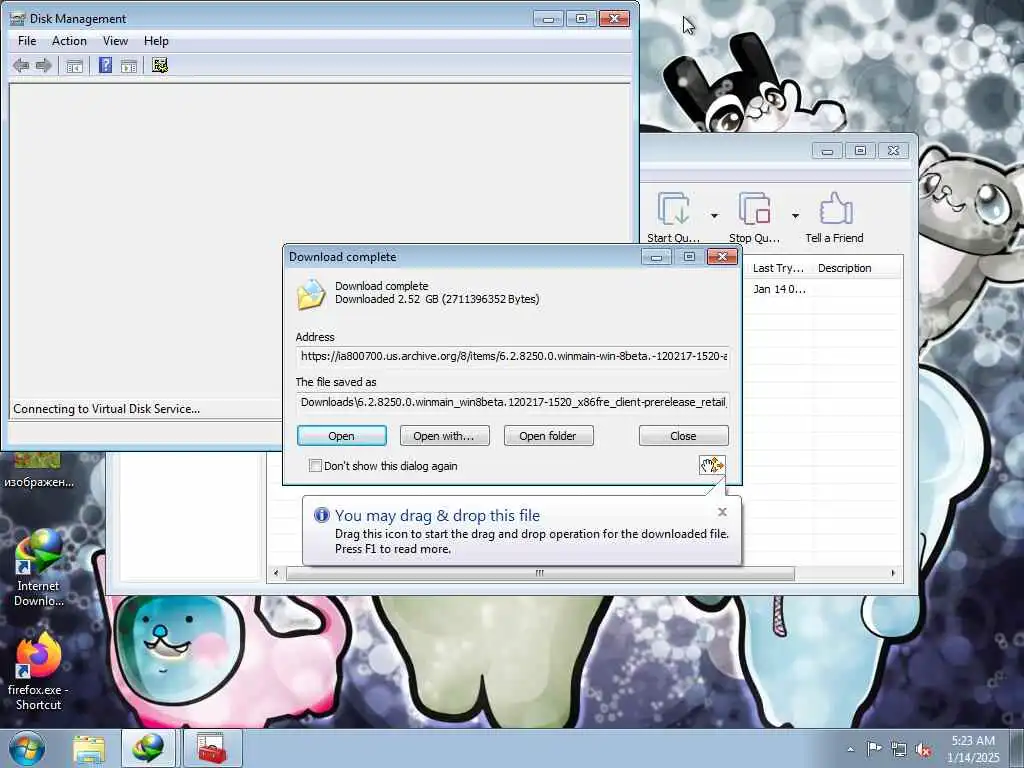Screen dimensions: 1024x768
Task: Click the drag and drop hand icon
Action: (712, 465)
